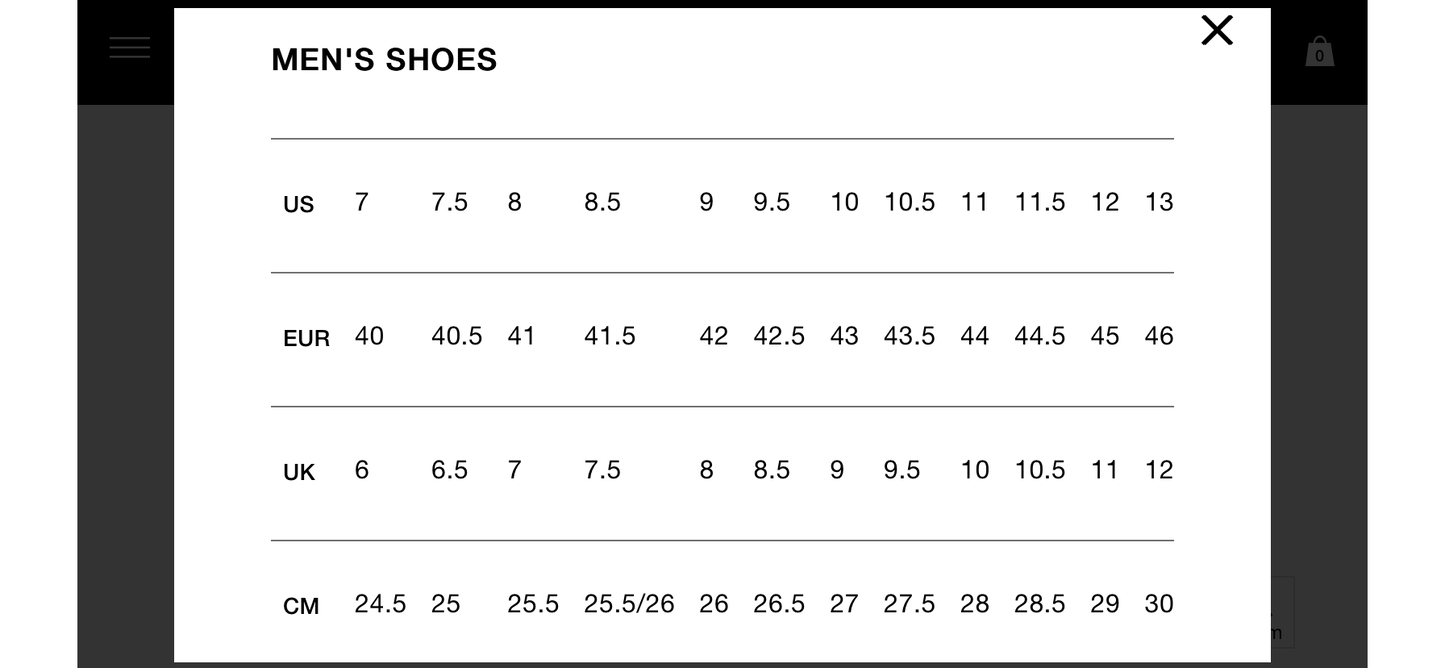Select UK size 6

click(361, 470)
